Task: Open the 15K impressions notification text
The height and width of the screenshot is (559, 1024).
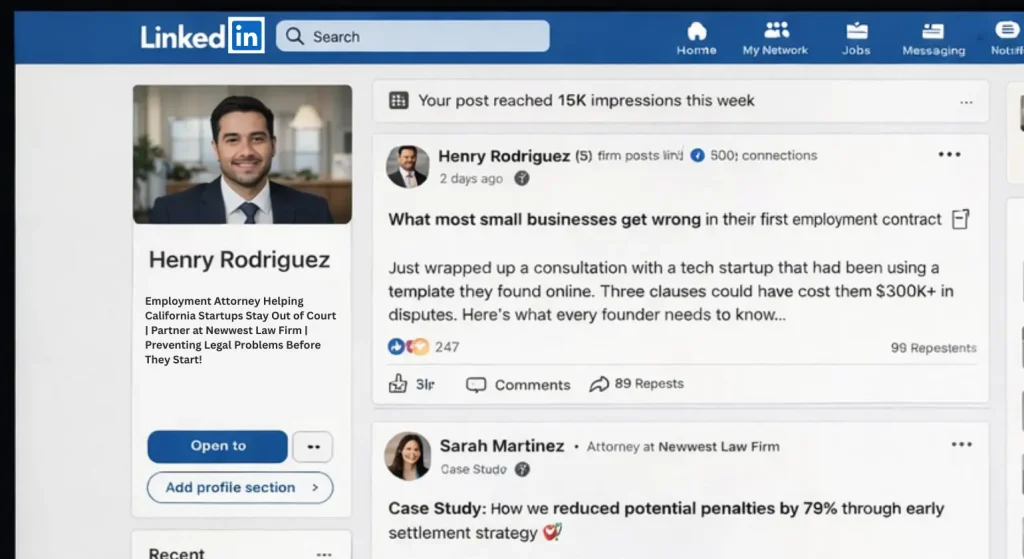Action: [x=586, y=101]
